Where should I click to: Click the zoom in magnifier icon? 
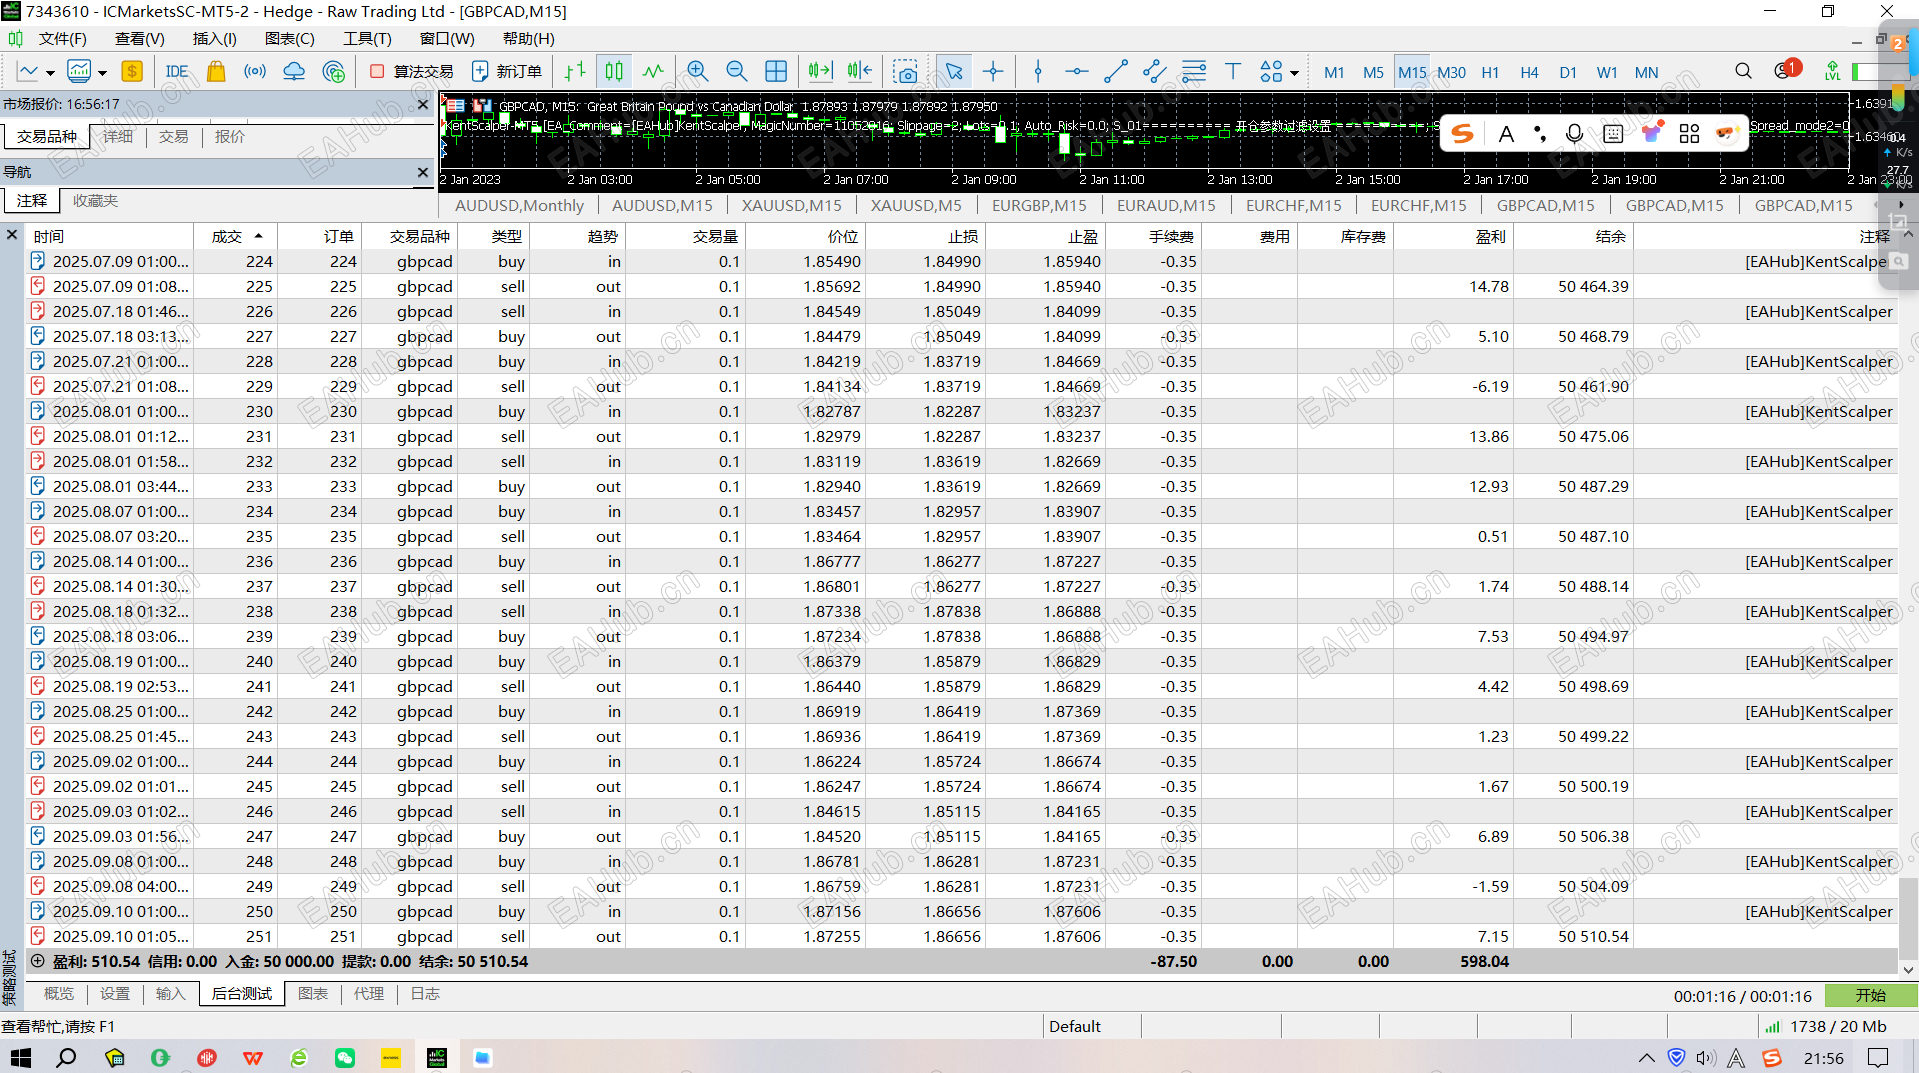point(697,71)
